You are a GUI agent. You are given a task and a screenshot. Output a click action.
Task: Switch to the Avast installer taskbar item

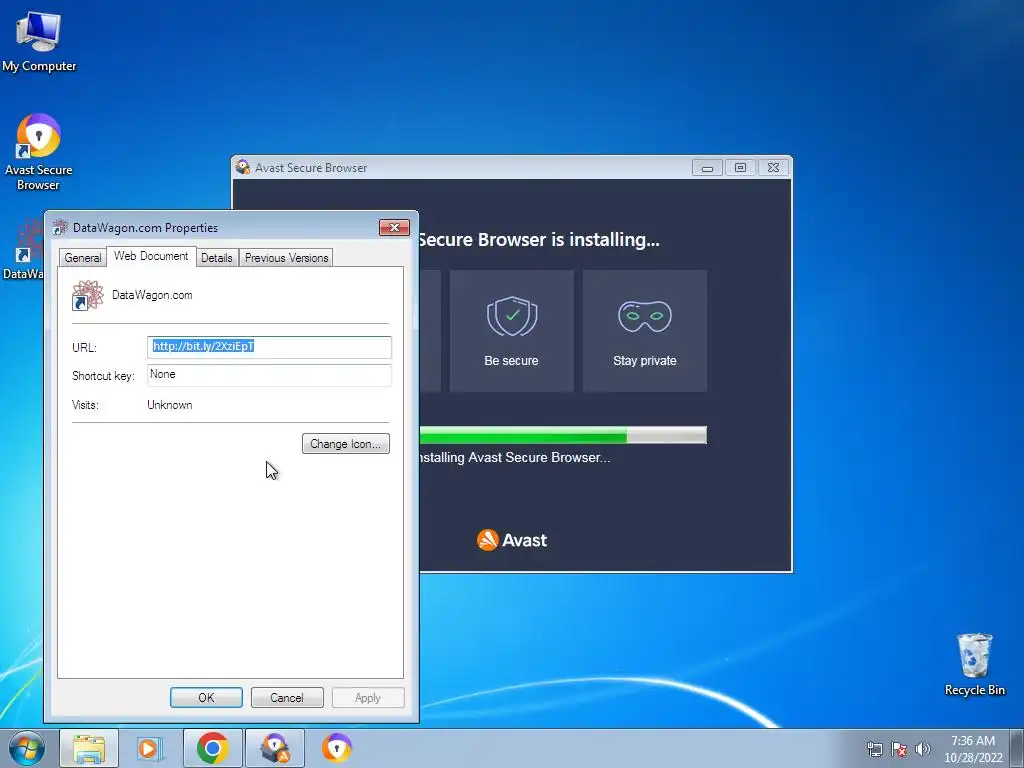click(275, 748)
